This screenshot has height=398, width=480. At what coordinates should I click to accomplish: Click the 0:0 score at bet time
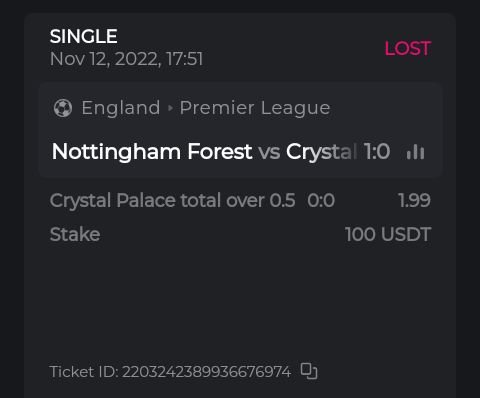coord(321,200)
